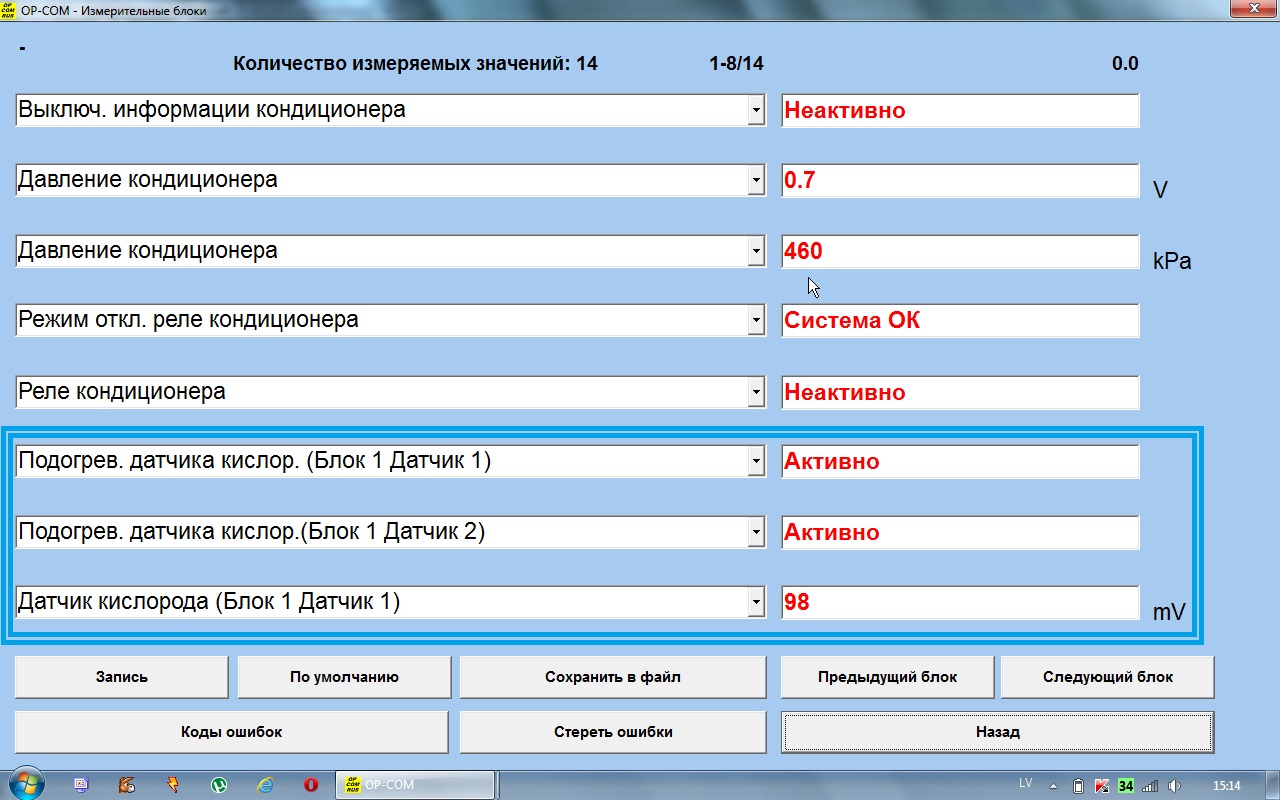The width and height of the screenshot is (1280, 800).
Task: Click 'Стереть ошибки' to clear faults
Action: click(612, 732)
